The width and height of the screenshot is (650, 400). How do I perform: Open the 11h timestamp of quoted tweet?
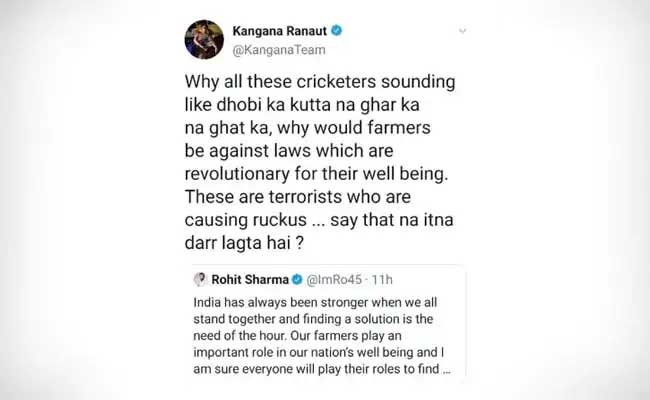point(382,280)
